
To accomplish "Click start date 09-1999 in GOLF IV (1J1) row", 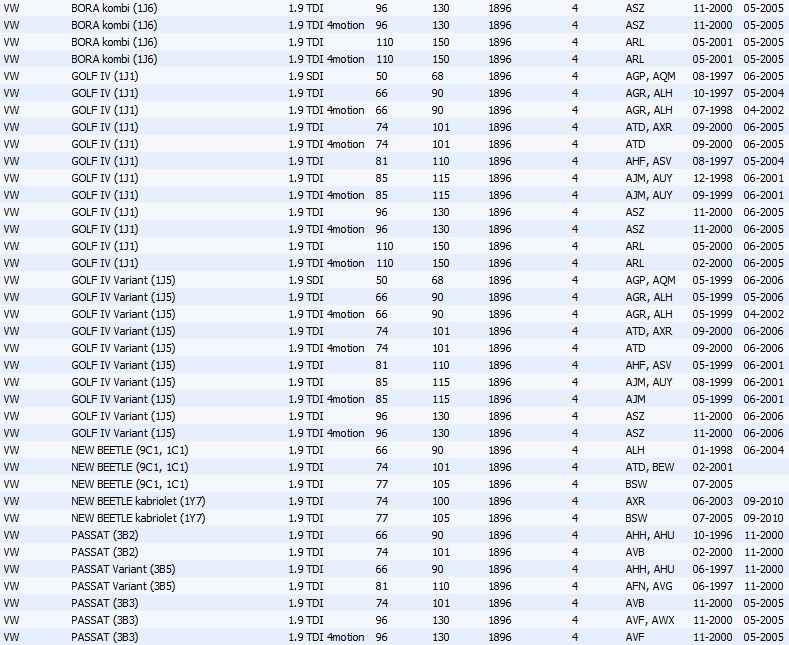I will point(712,195).
